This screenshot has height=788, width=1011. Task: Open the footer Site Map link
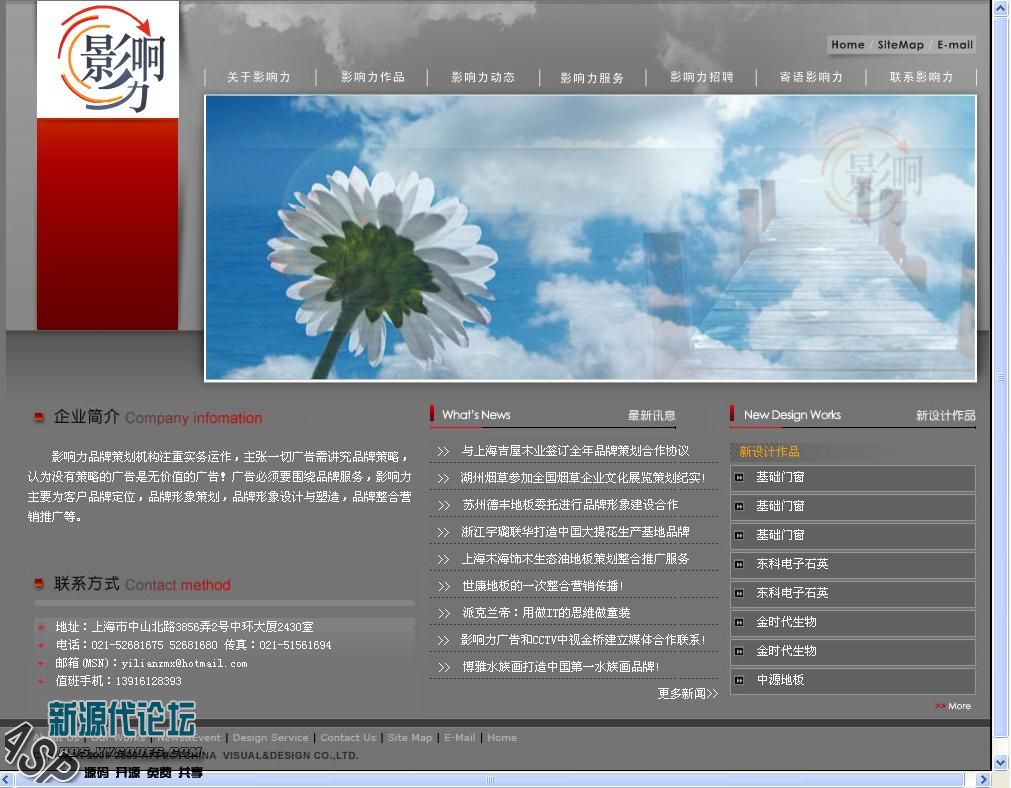point(409,738)
